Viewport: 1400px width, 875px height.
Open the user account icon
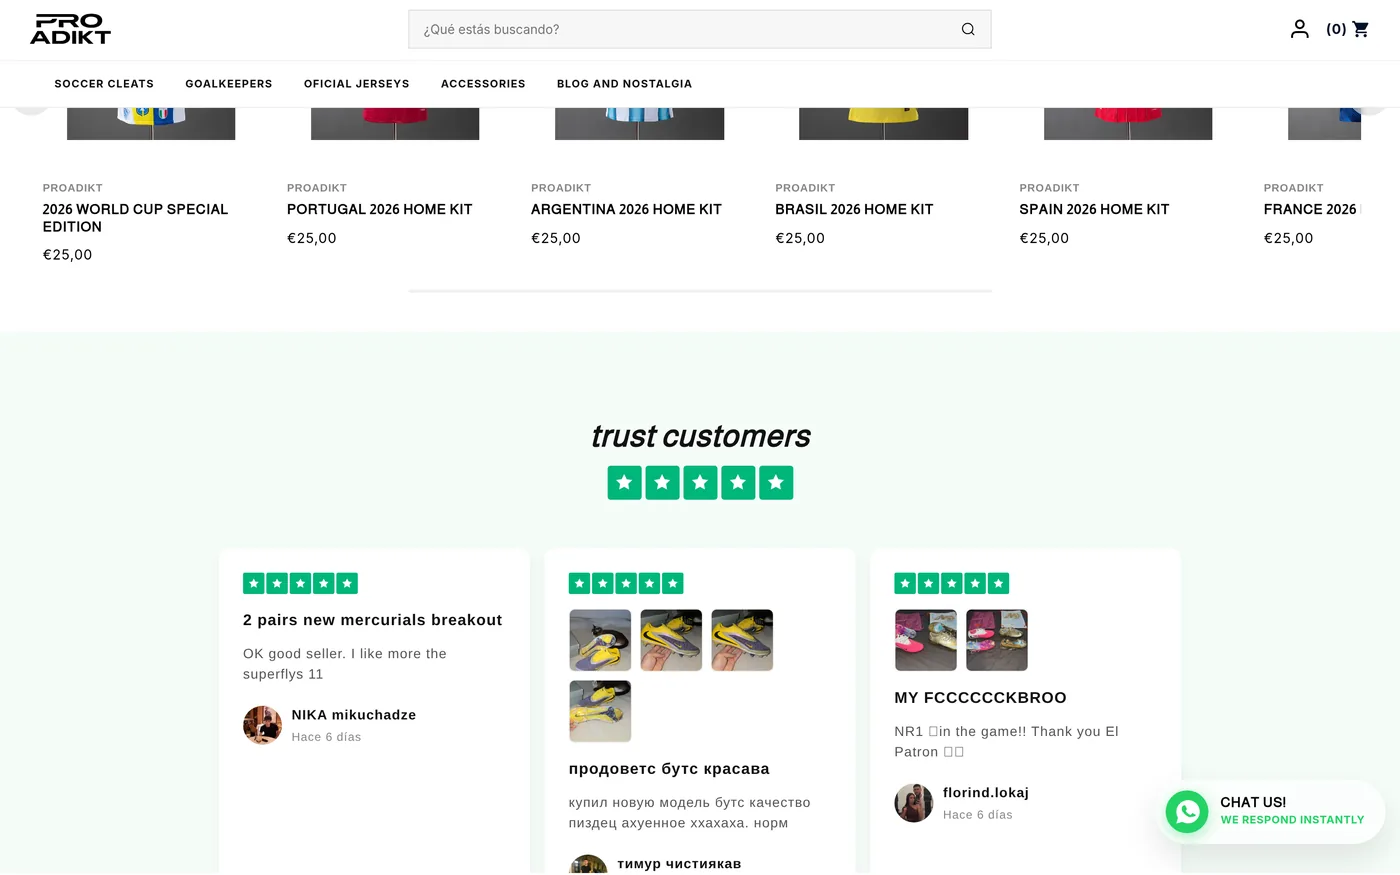[x=1299, y=29]
